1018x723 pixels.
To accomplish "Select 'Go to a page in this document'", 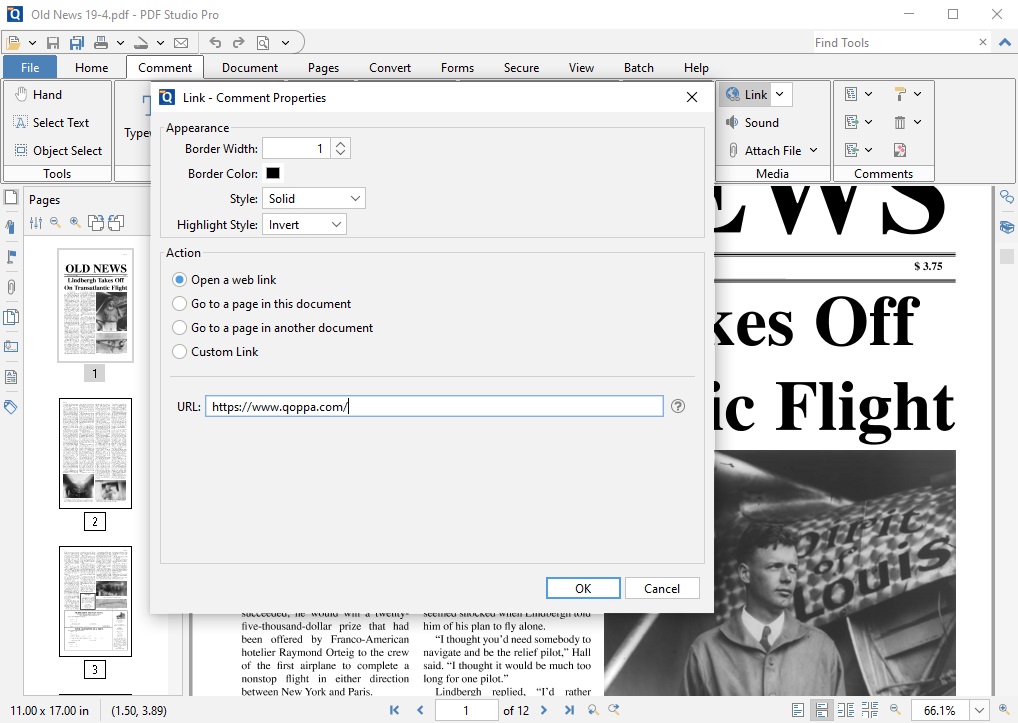I will (x=180, y=304).
